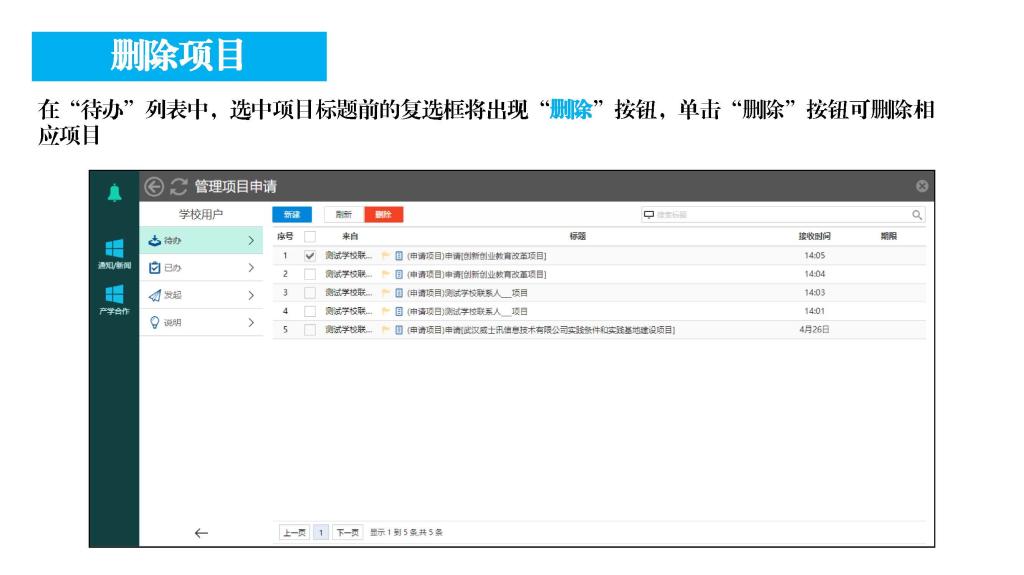The height and width of the screenshot is (575, 1024).
Task: Open the 通知/新闻 sidebar icon
Action: pos(113,252)
